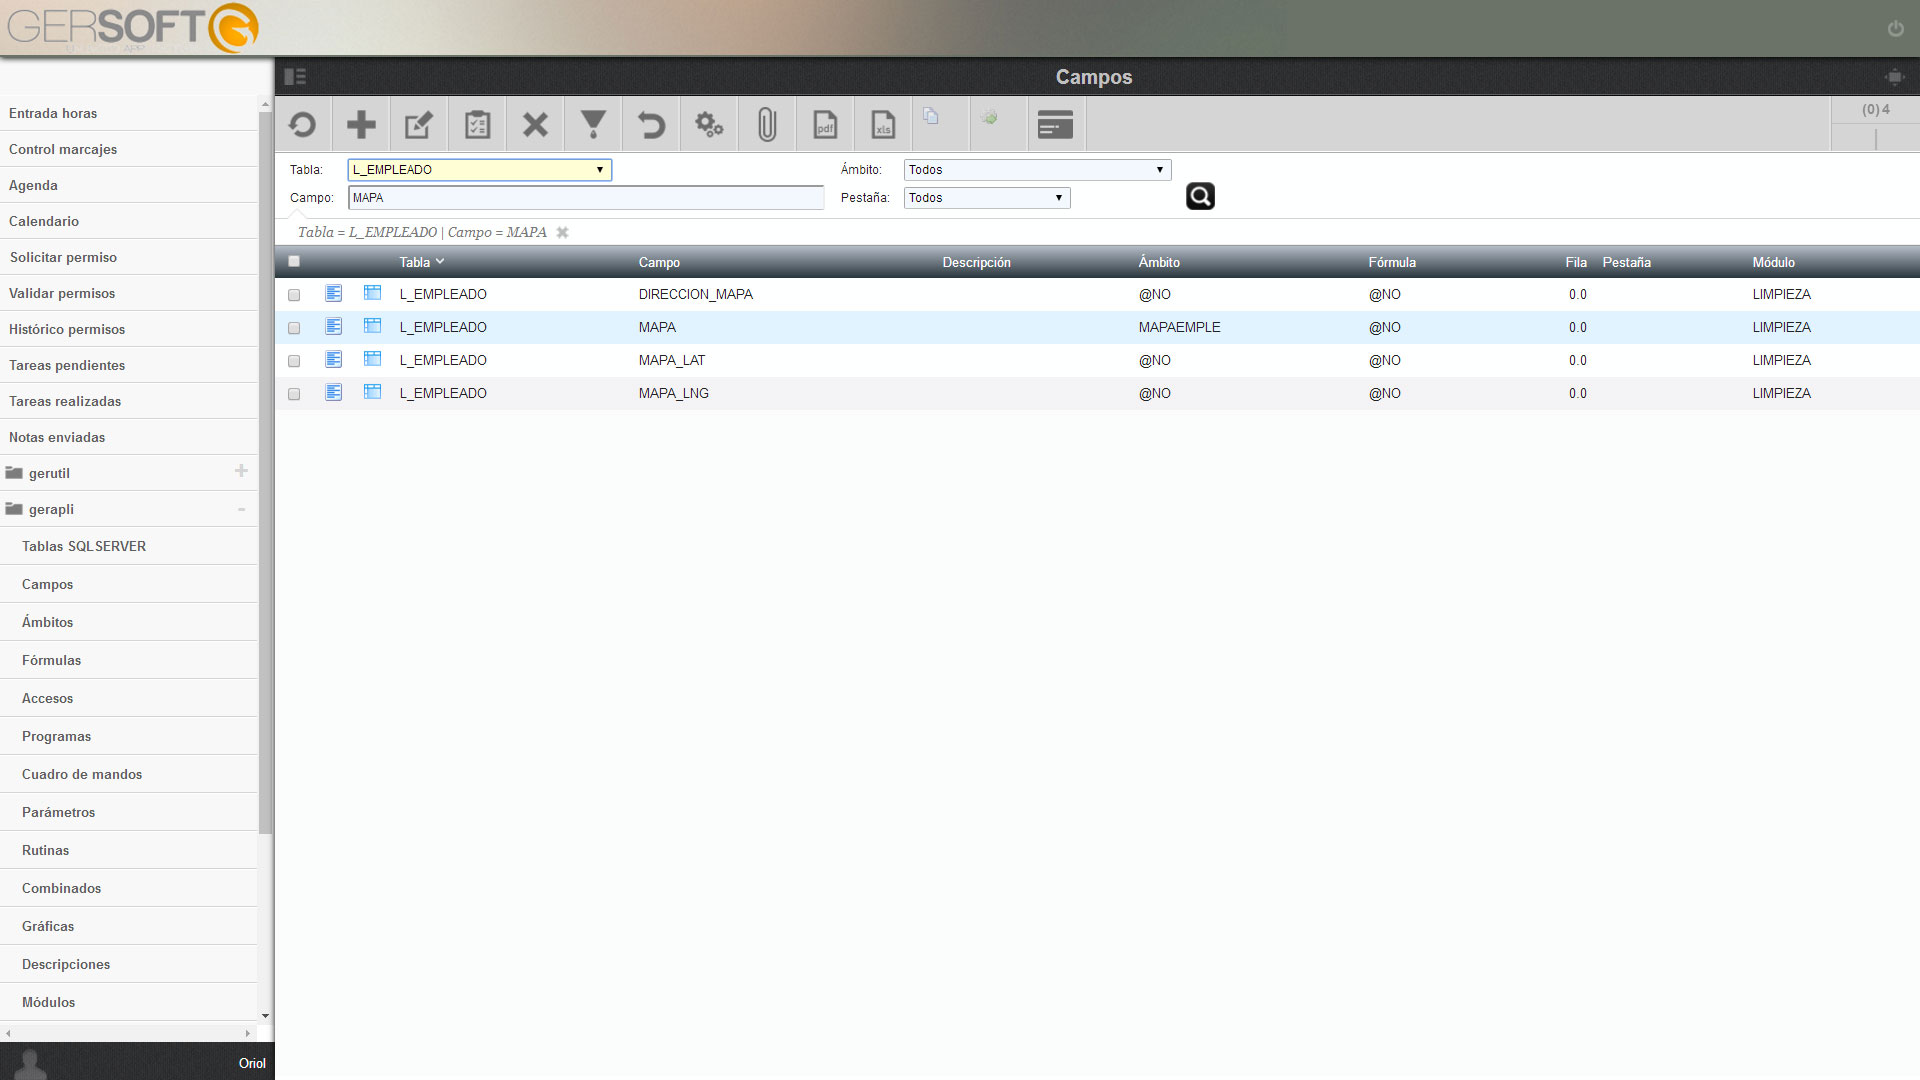Screen dimensions: 1920x1080
Task: Toggle the select-all header checkbox
Action: [x=294, y=262]
